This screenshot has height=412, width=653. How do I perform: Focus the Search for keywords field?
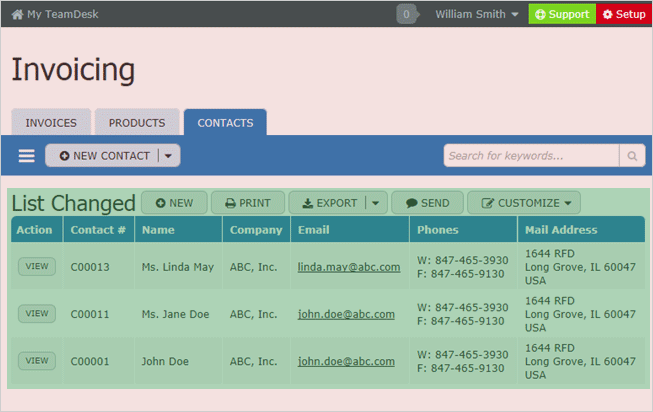tap(531, 156)
